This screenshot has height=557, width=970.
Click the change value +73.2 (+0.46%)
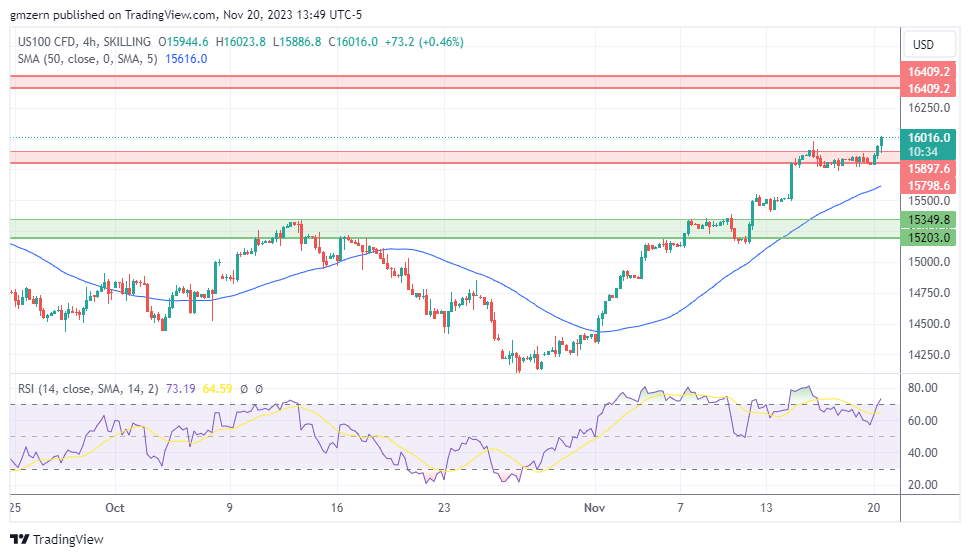tap(424, 41)
